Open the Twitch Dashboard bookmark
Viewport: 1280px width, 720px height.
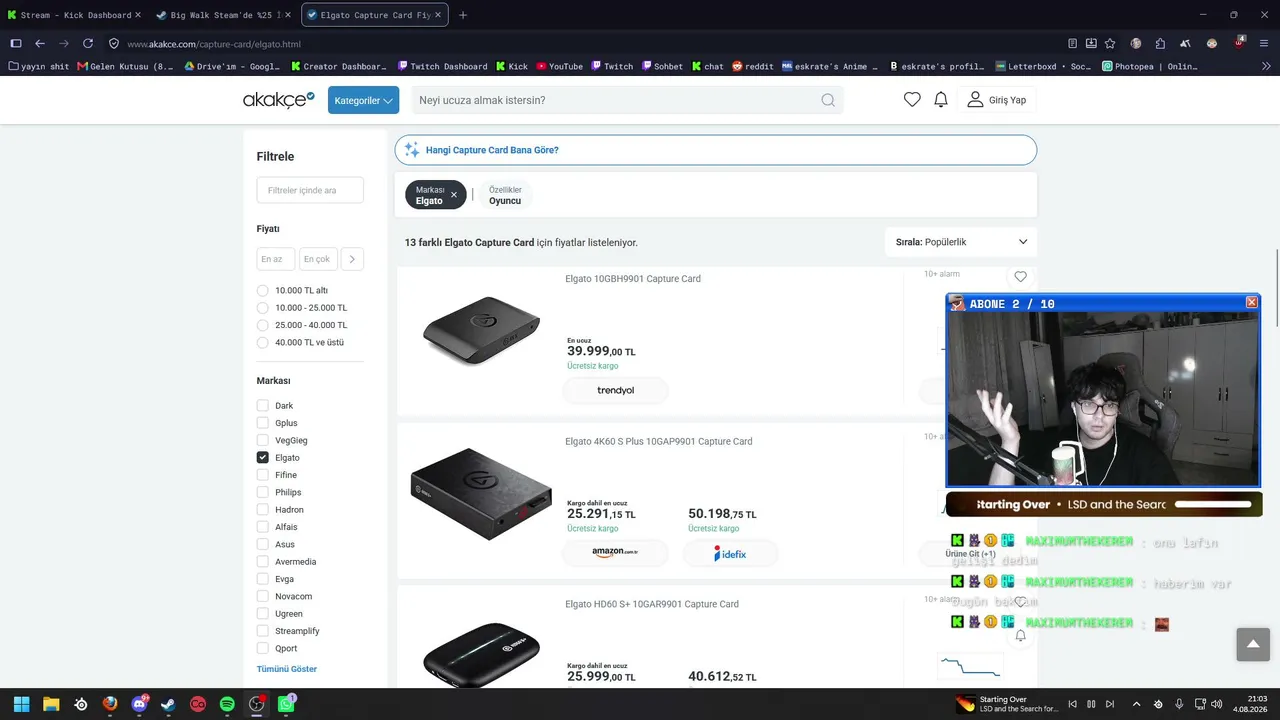[442, 66]
